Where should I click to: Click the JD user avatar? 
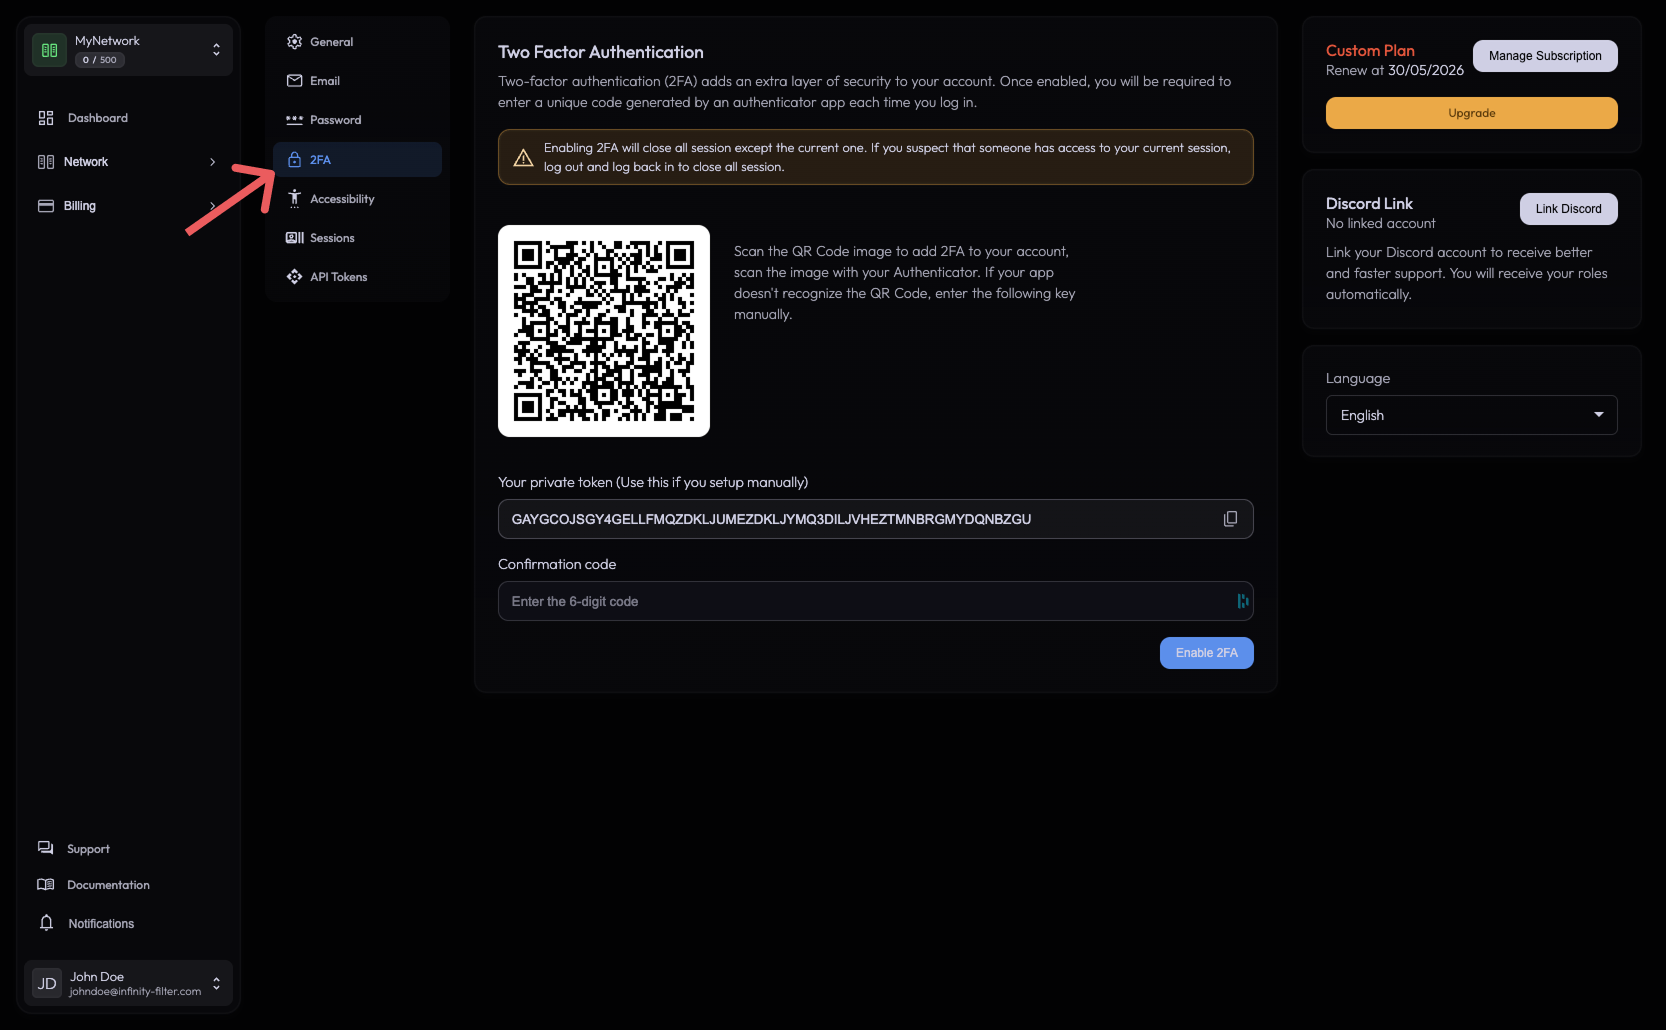click(x=47, y=984)
